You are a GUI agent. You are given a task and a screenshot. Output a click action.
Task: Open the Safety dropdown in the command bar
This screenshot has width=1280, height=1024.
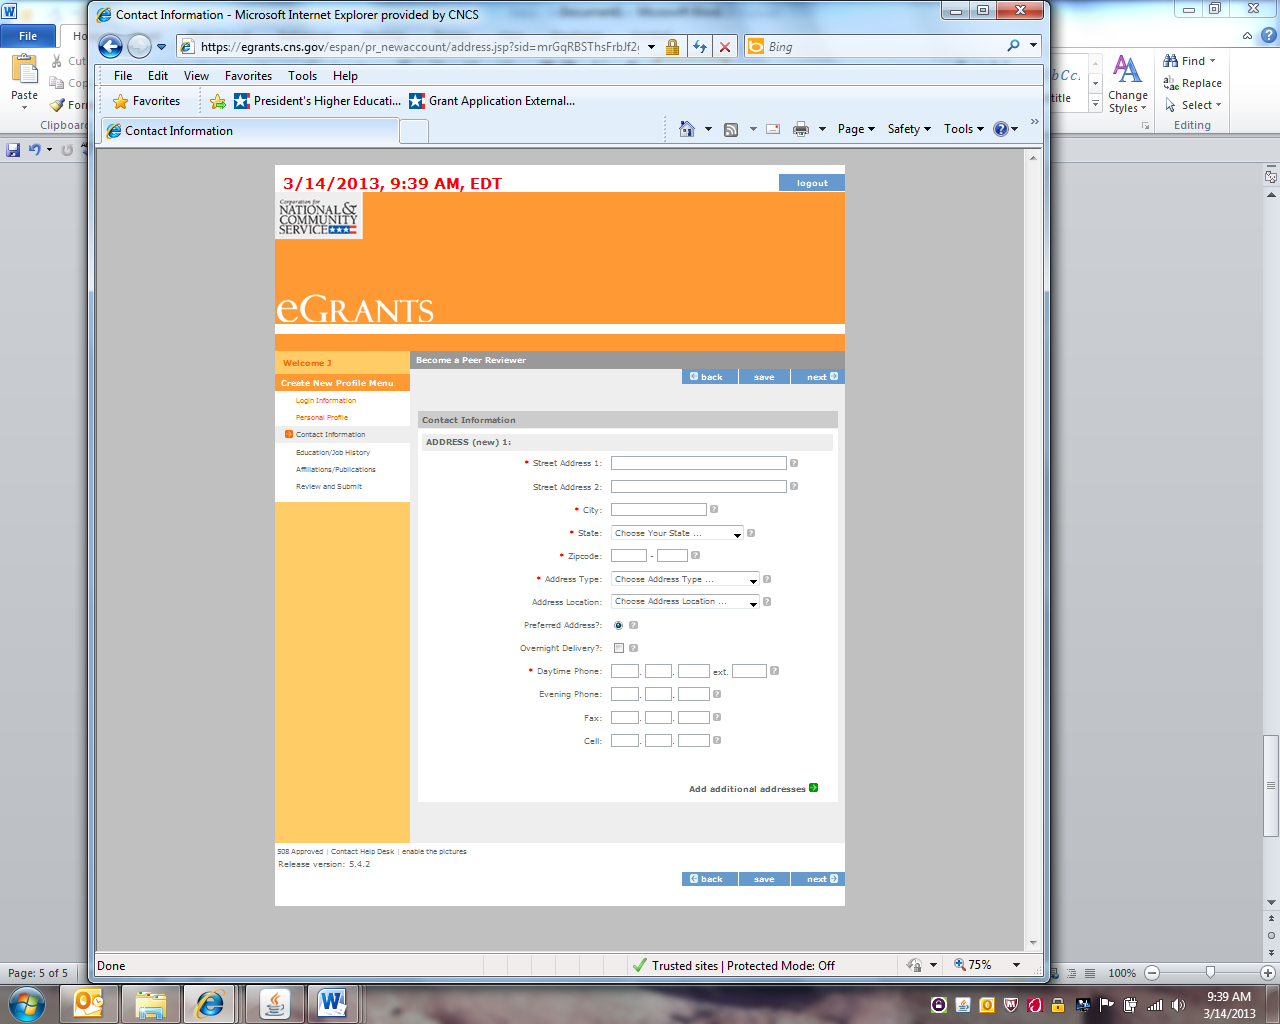(909, 129)
